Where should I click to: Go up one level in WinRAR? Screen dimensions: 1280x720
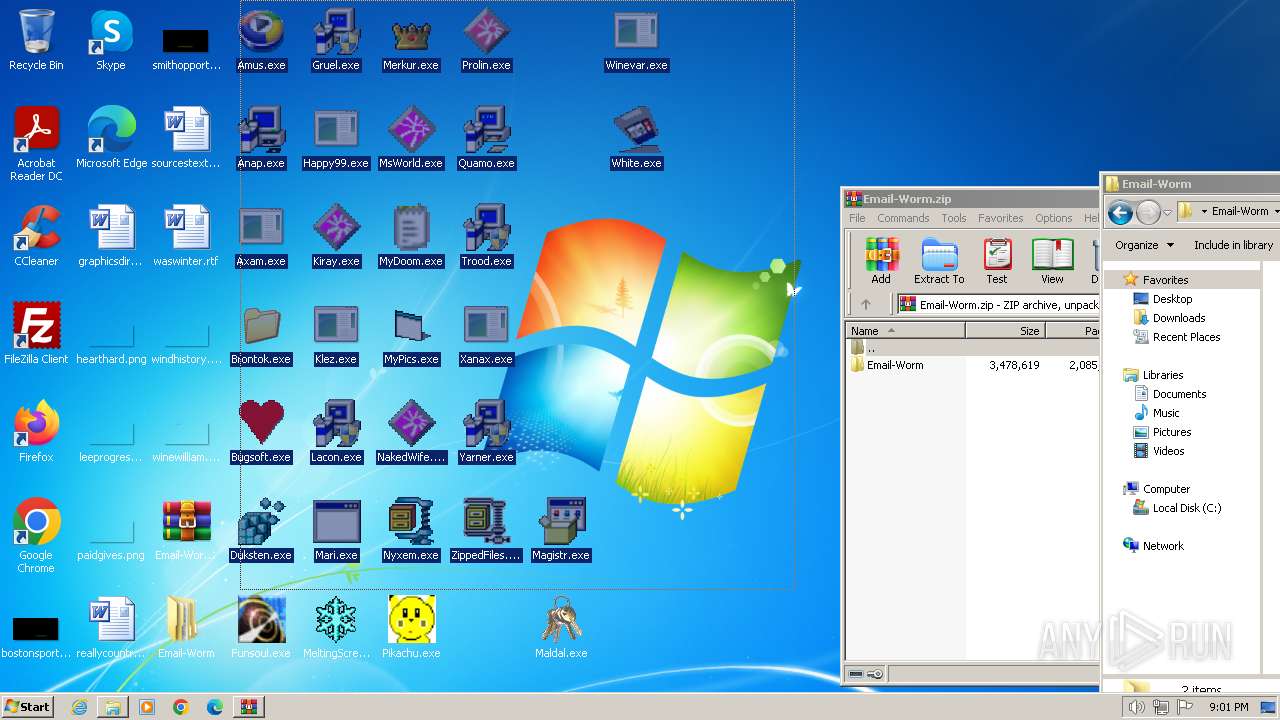click(x=866, y=305)
